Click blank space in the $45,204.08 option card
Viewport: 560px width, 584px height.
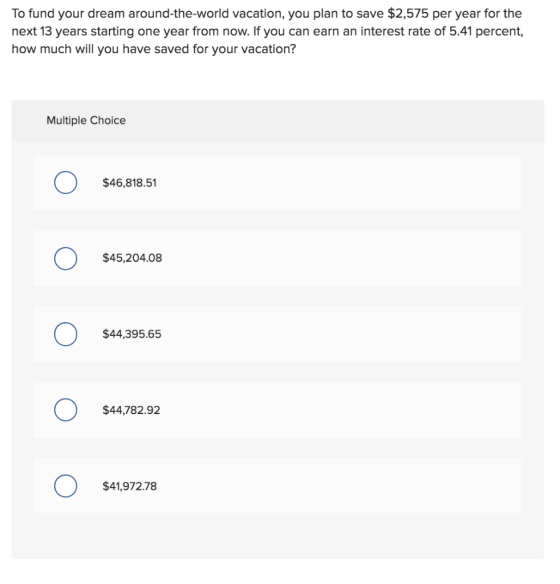point(335,258)
